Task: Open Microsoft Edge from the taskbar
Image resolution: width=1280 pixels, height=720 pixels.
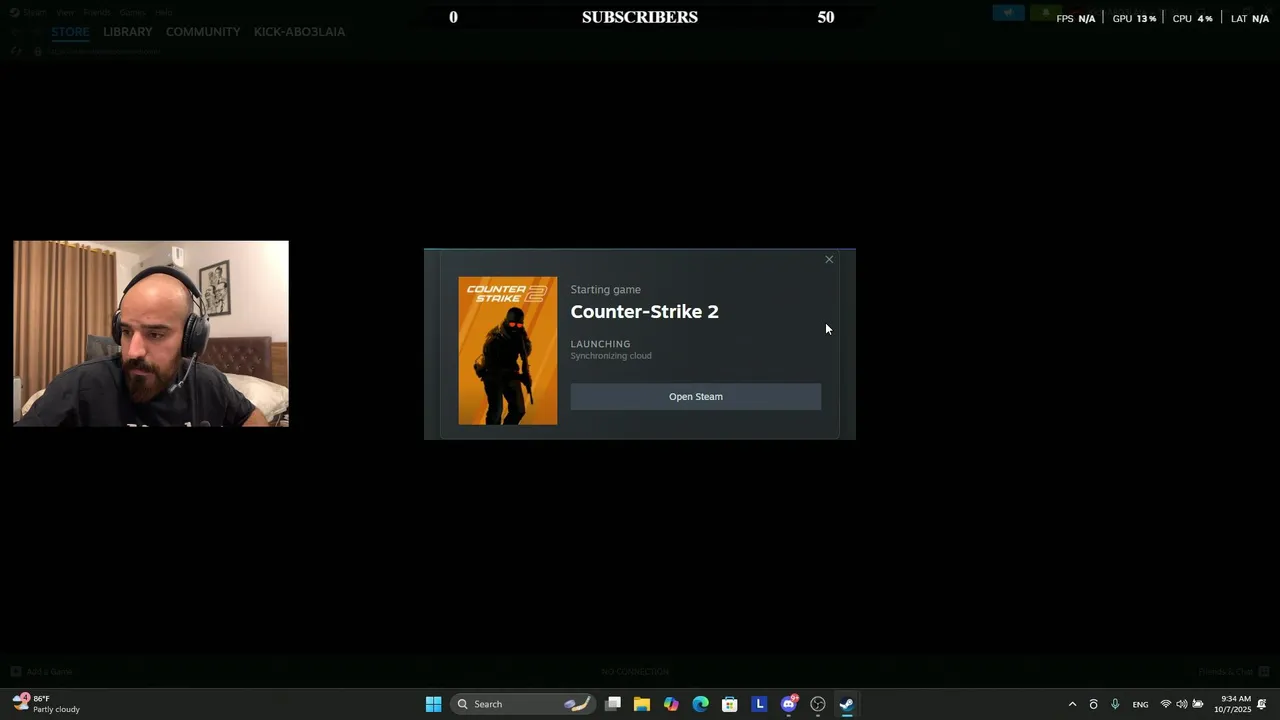Action: [701, 704]
